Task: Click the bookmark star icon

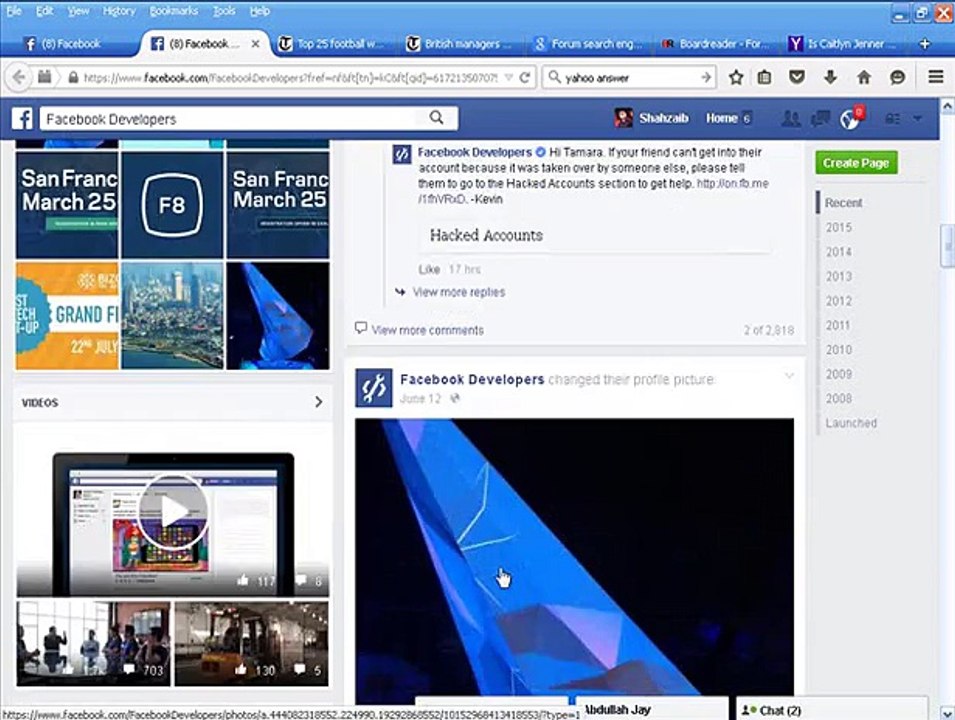Action: coord(736,77)
